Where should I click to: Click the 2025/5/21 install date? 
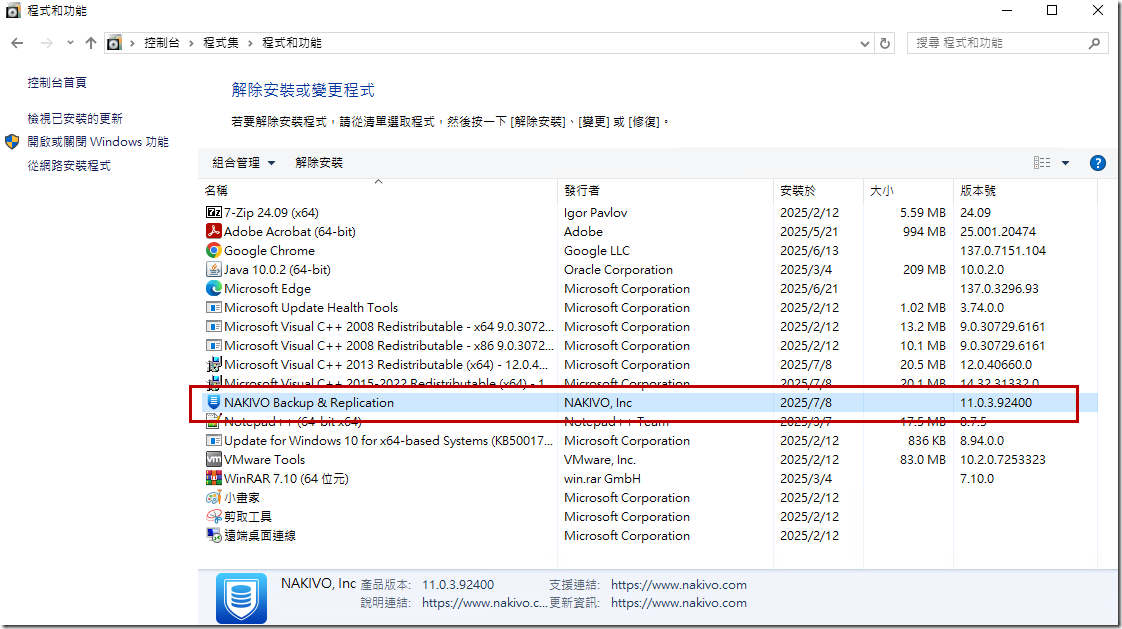(809, 231)
